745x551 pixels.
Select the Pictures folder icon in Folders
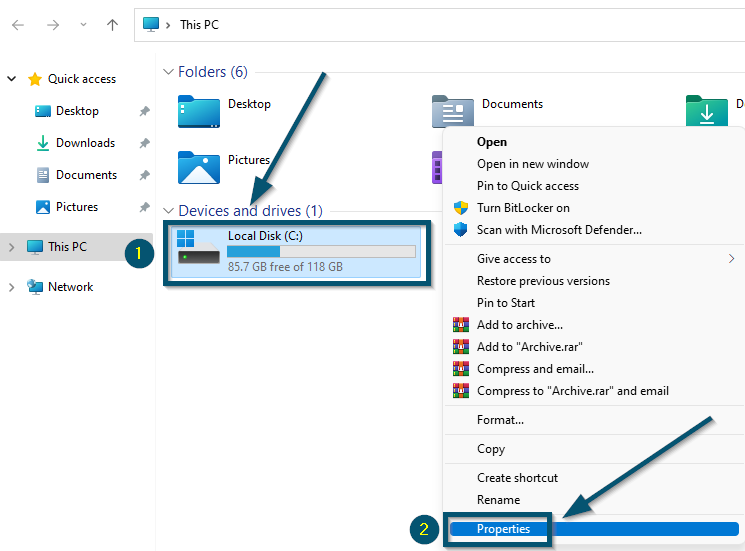(x=199, y=167)
